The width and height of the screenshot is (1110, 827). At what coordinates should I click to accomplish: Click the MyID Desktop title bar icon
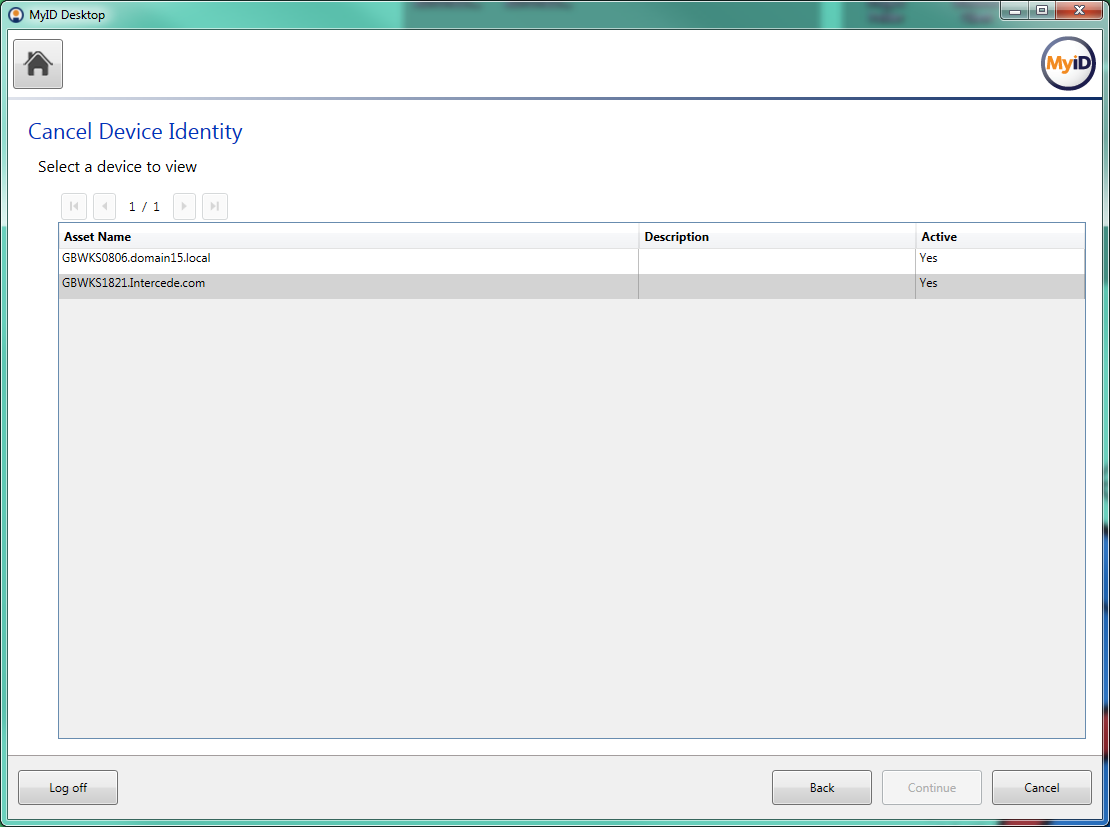[x=16, y=15]
